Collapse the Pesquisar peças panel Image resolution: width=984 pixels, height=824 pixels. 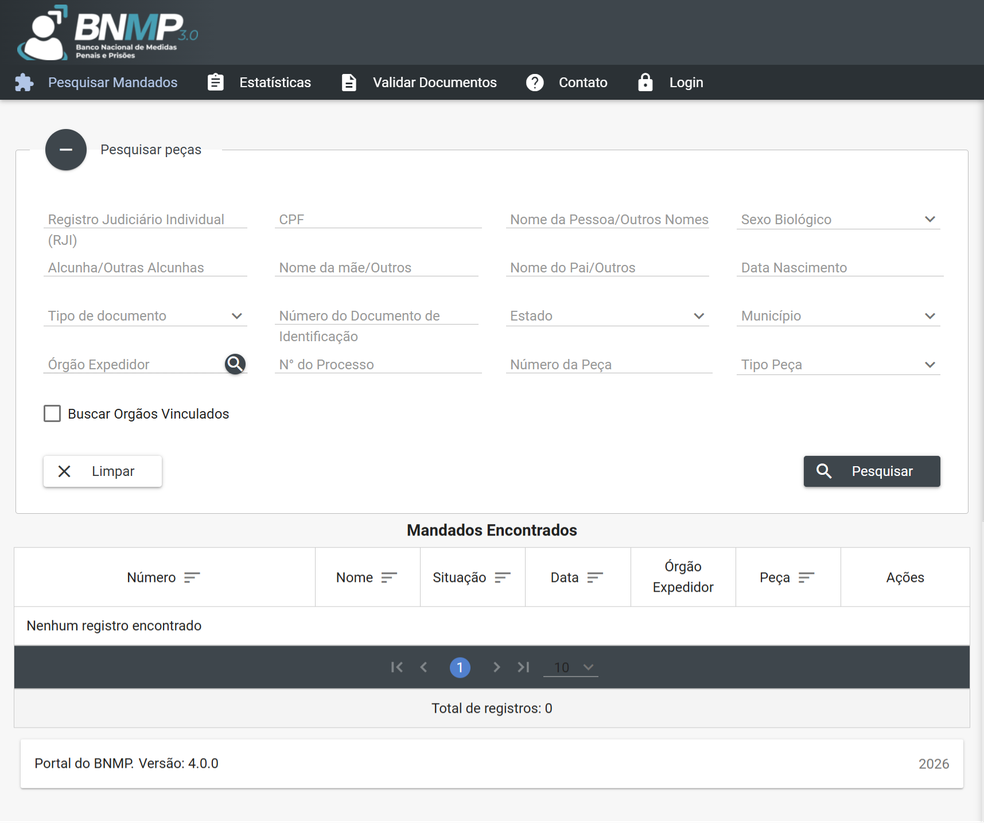click(66, 150)
